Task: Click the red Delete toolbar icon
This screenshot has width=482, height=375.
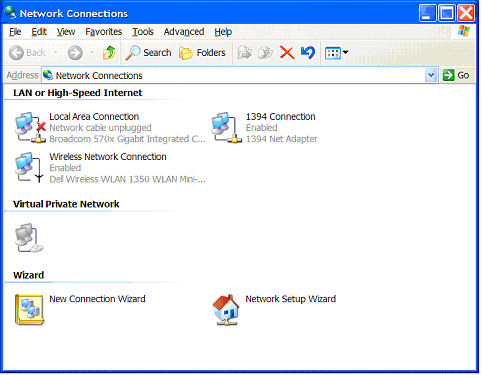Action: point(287,53)
